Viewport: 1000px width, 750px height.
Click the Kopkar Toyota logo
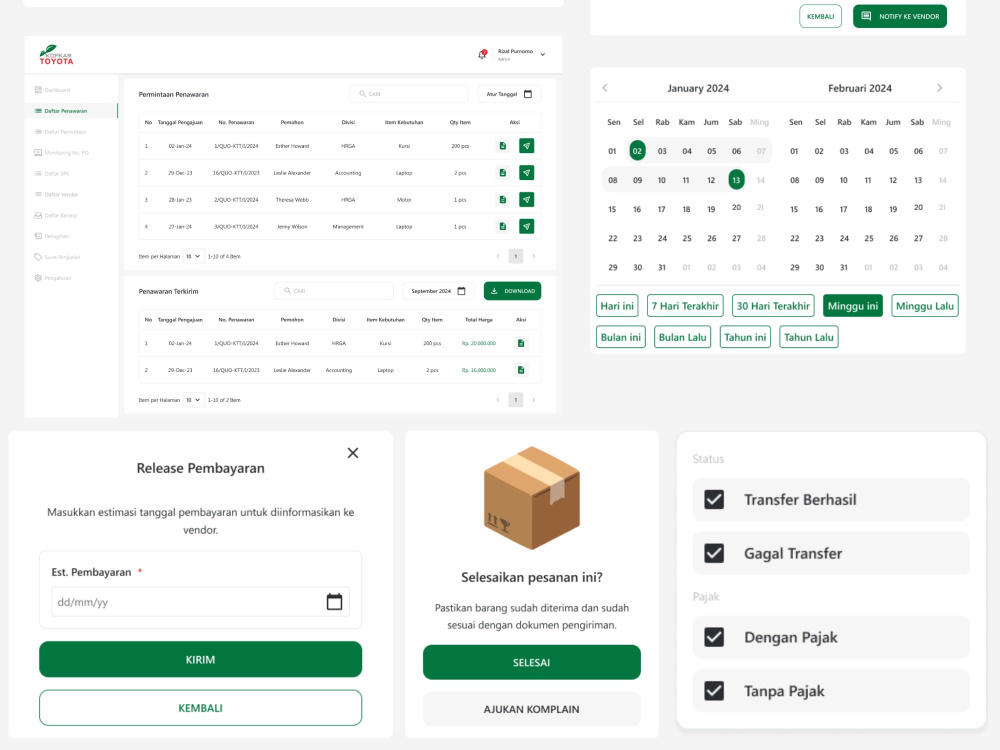pos(56,55)
